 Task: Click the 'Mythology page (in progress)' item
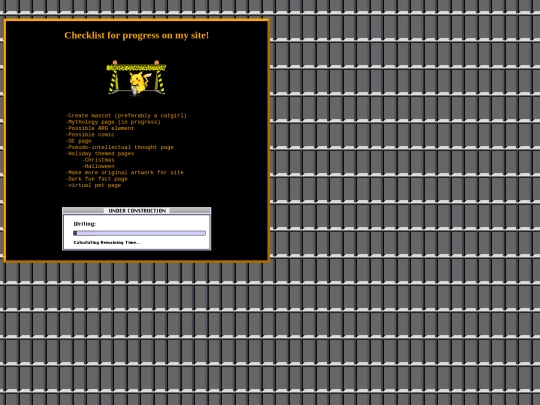[x=113, y=122]
